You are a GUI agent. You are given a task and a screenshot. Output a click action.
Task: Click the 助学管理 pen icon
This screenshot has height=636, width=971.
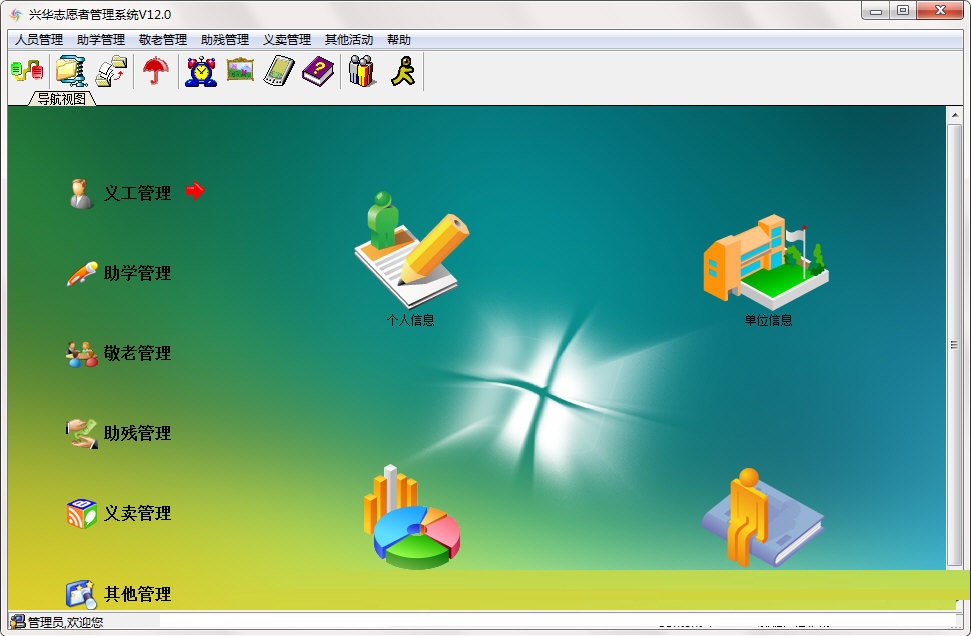point(82,274)
